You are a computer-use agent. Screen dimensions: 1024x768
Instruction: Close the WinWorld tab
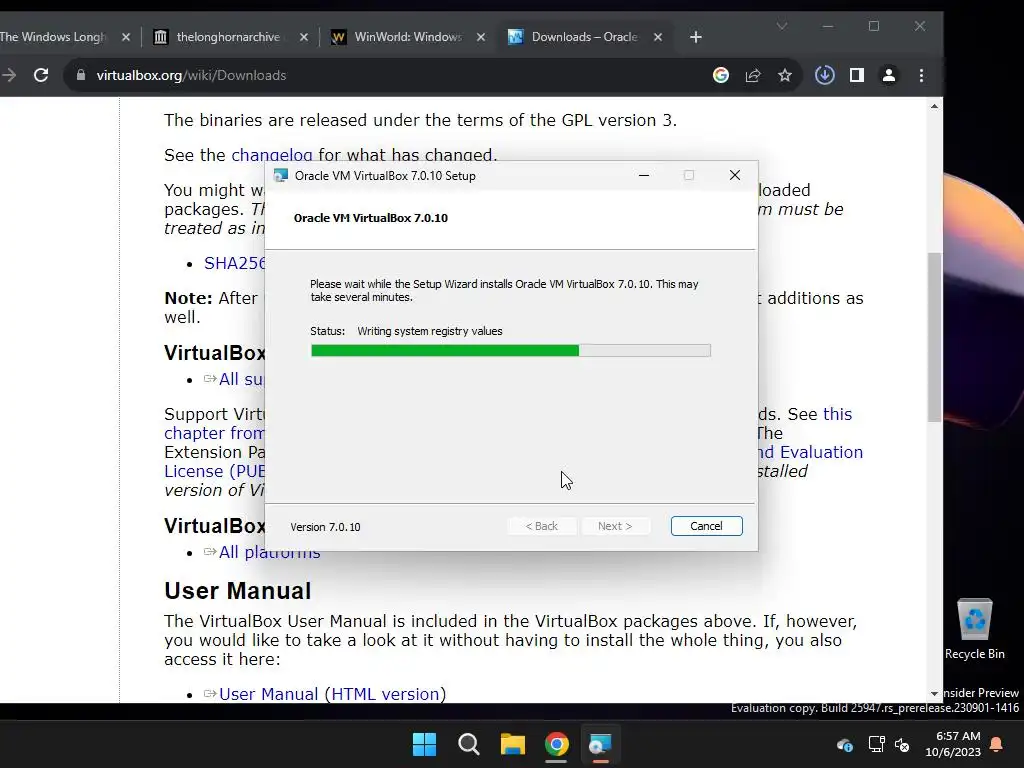[x=481, y=37]
